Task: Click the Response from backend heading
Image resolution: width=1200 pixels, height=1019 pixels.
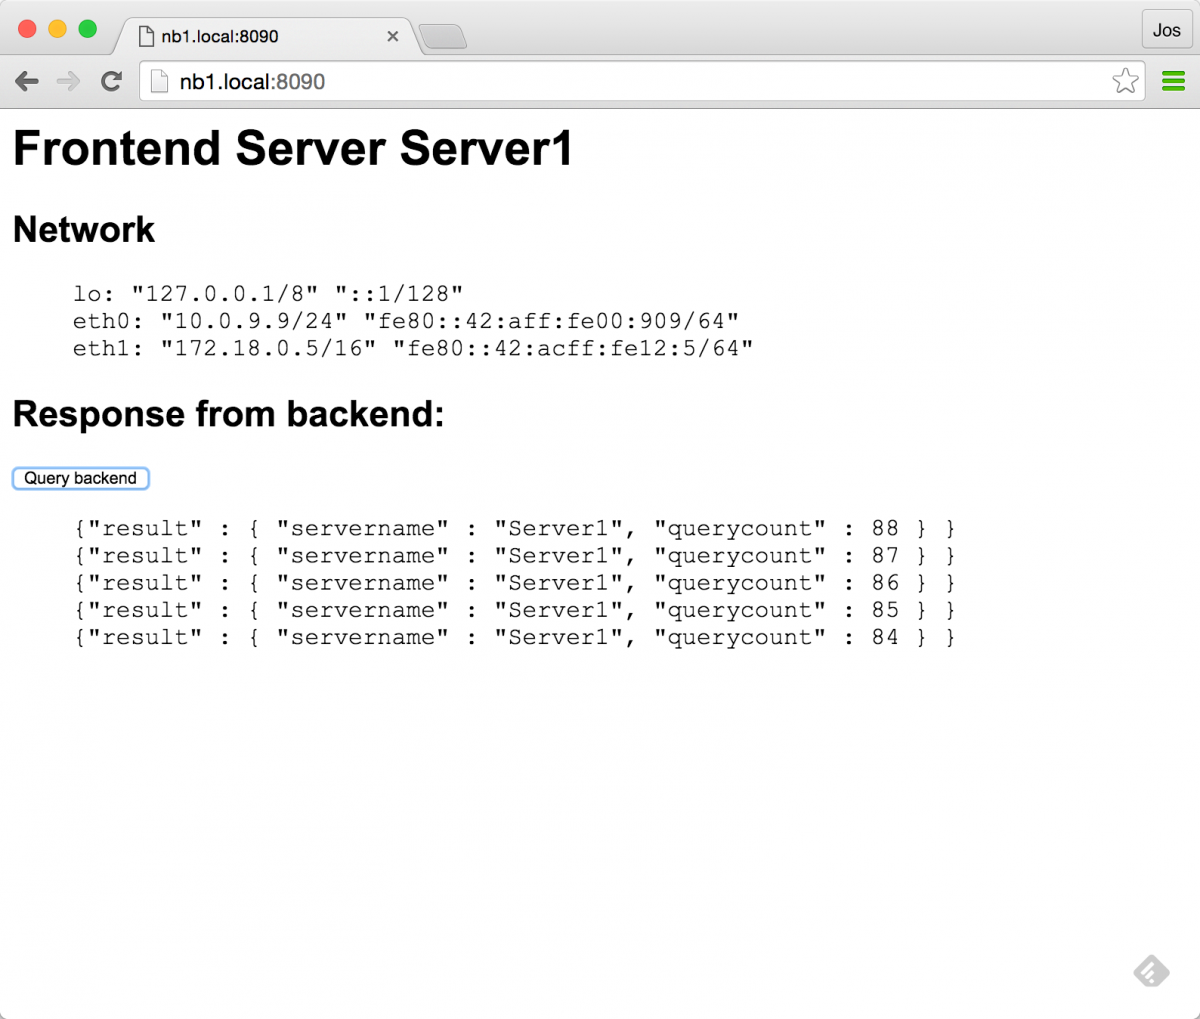Action: point(229,413)
